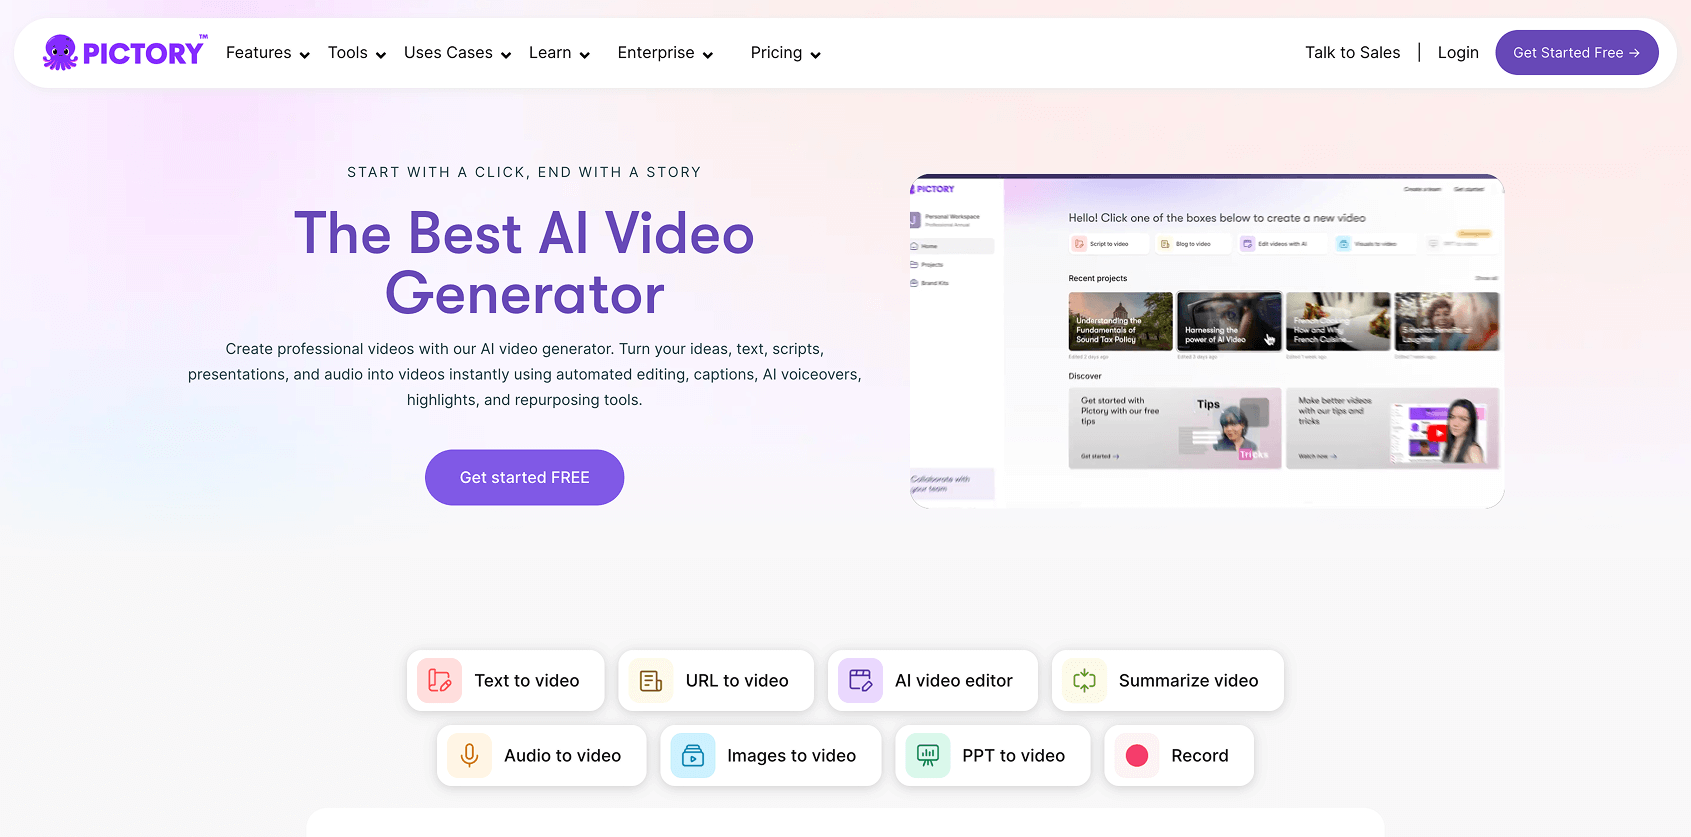Image resolution: width=1691 pixels, height=837 pixels.
Task: Click the Images to video icon
Action: (x=692, y=756)
